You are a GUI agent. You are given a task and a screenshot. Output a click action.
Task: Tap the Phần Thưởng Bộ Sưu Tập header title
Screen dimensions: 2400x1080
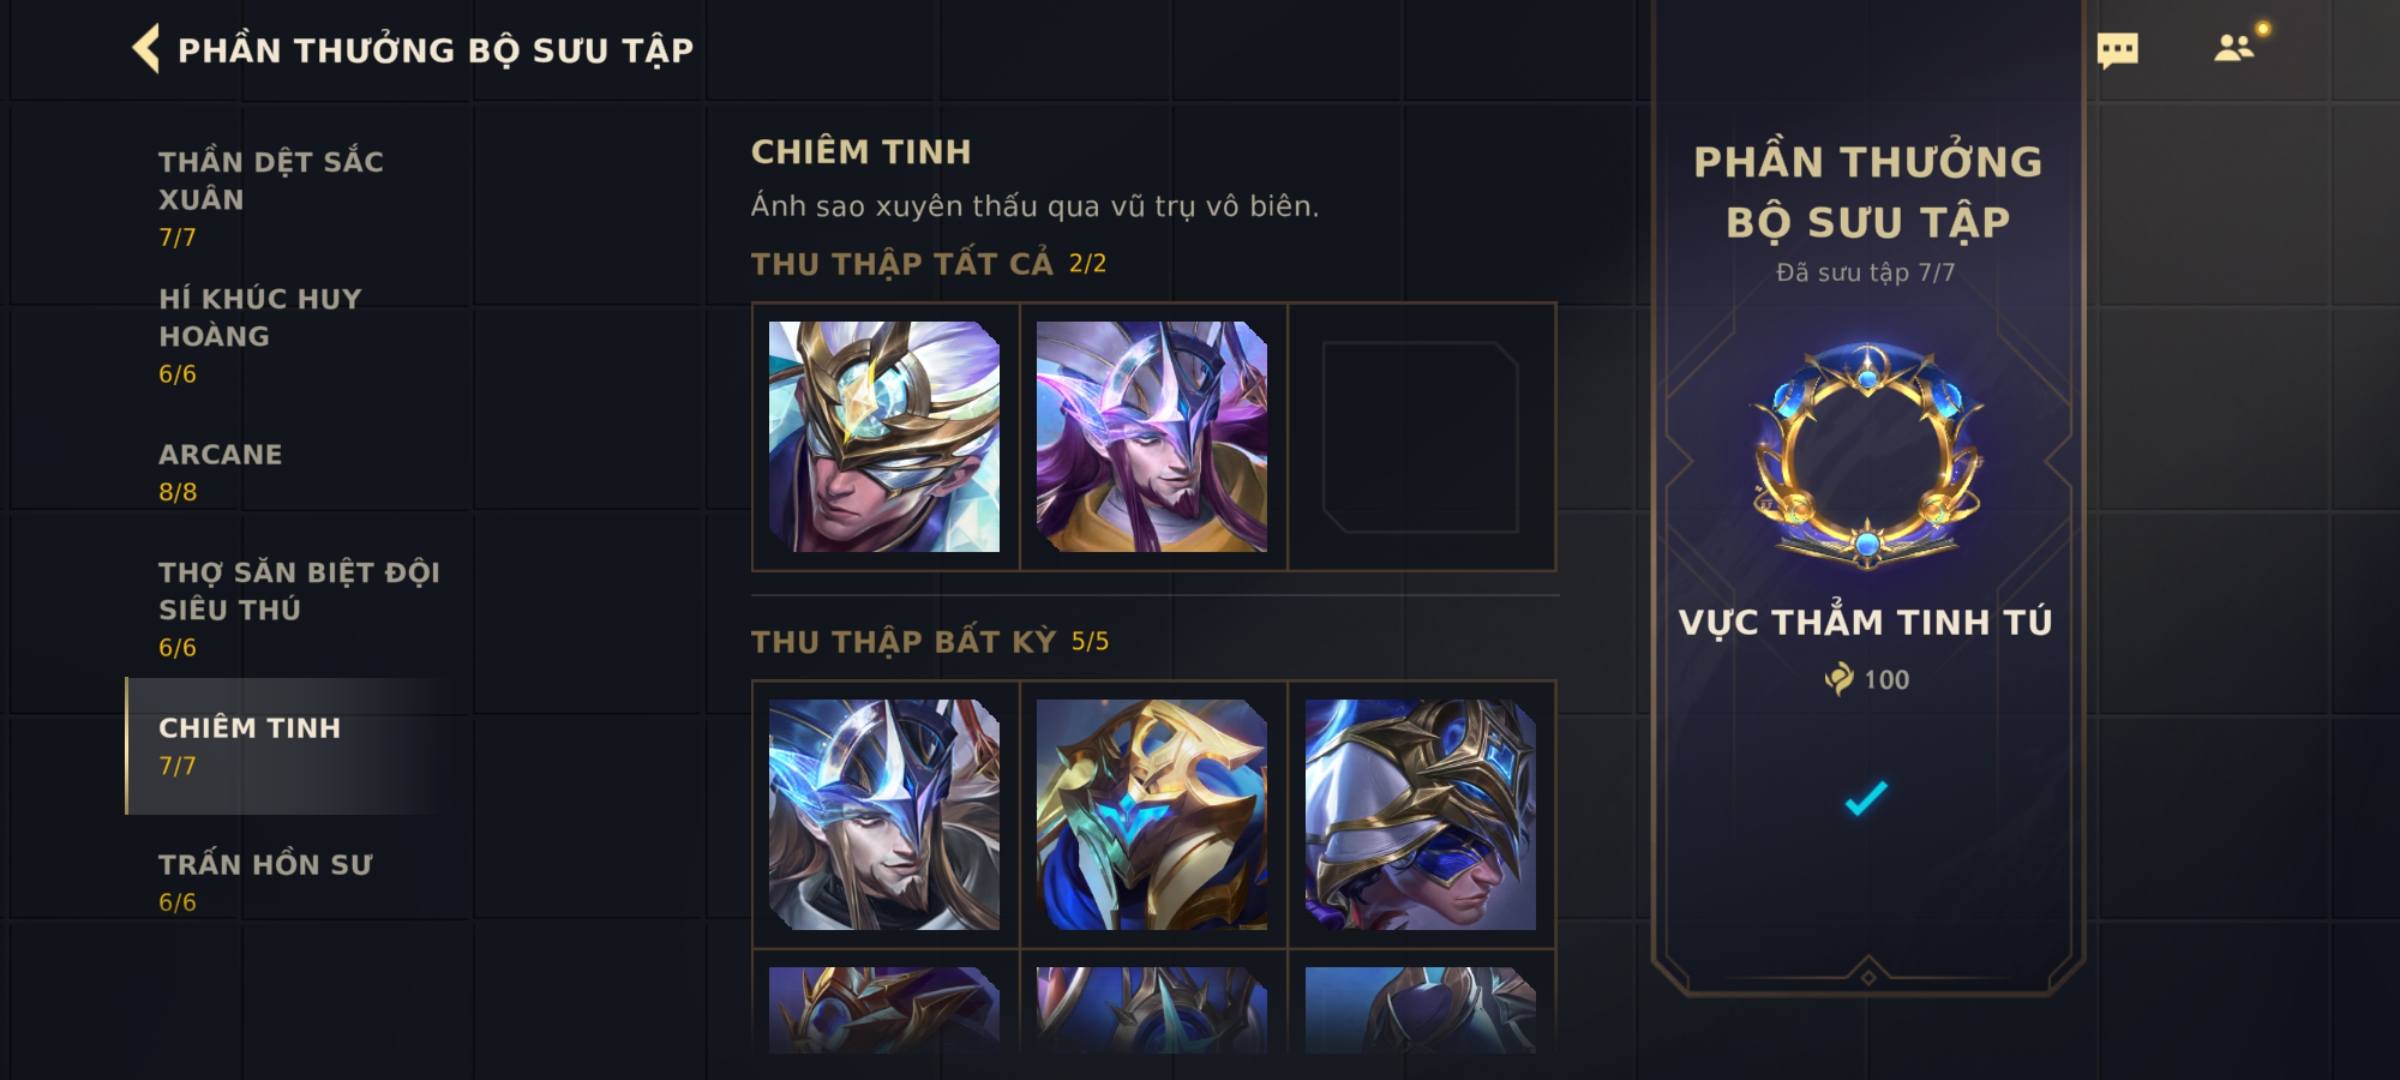435,50
